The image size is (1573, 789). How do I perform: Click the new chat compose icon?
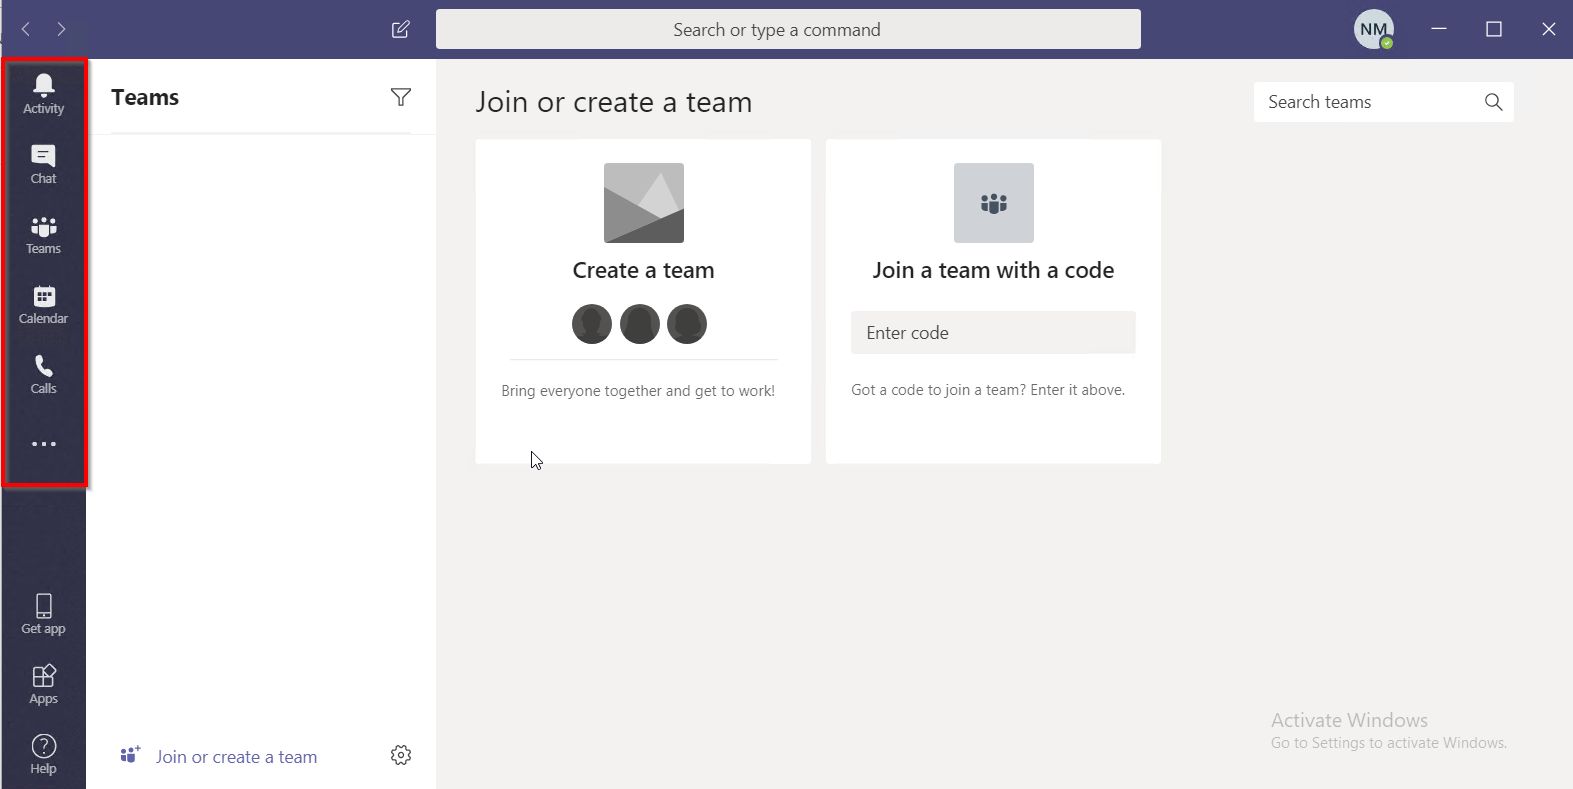point(401,29)
